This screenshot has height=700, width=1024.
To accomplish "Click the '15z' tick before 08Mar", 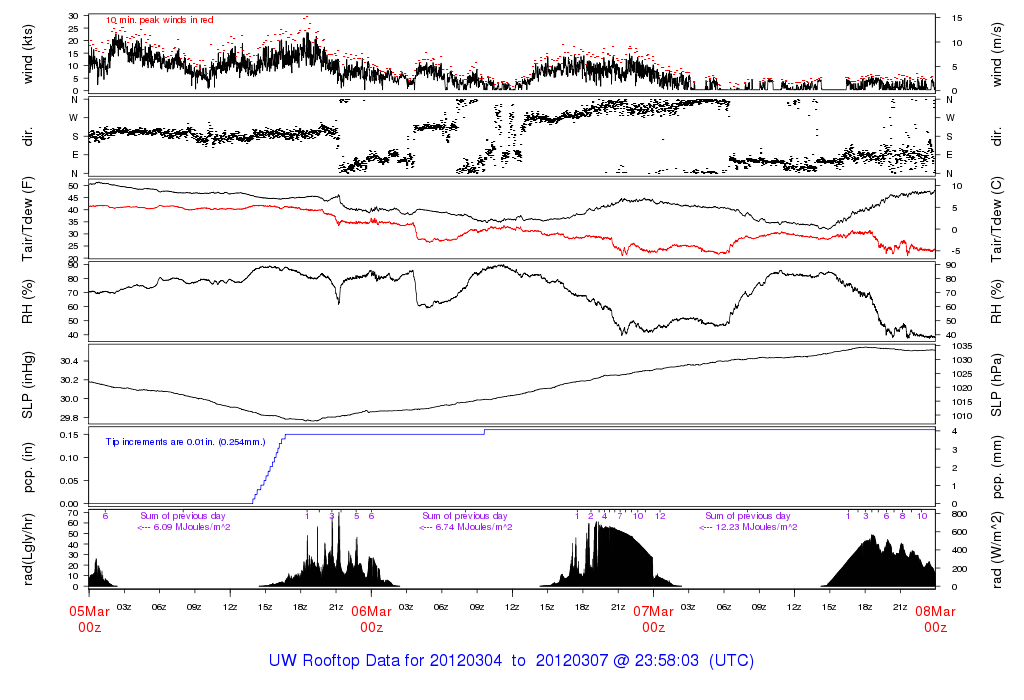I will tap(829, 607).
